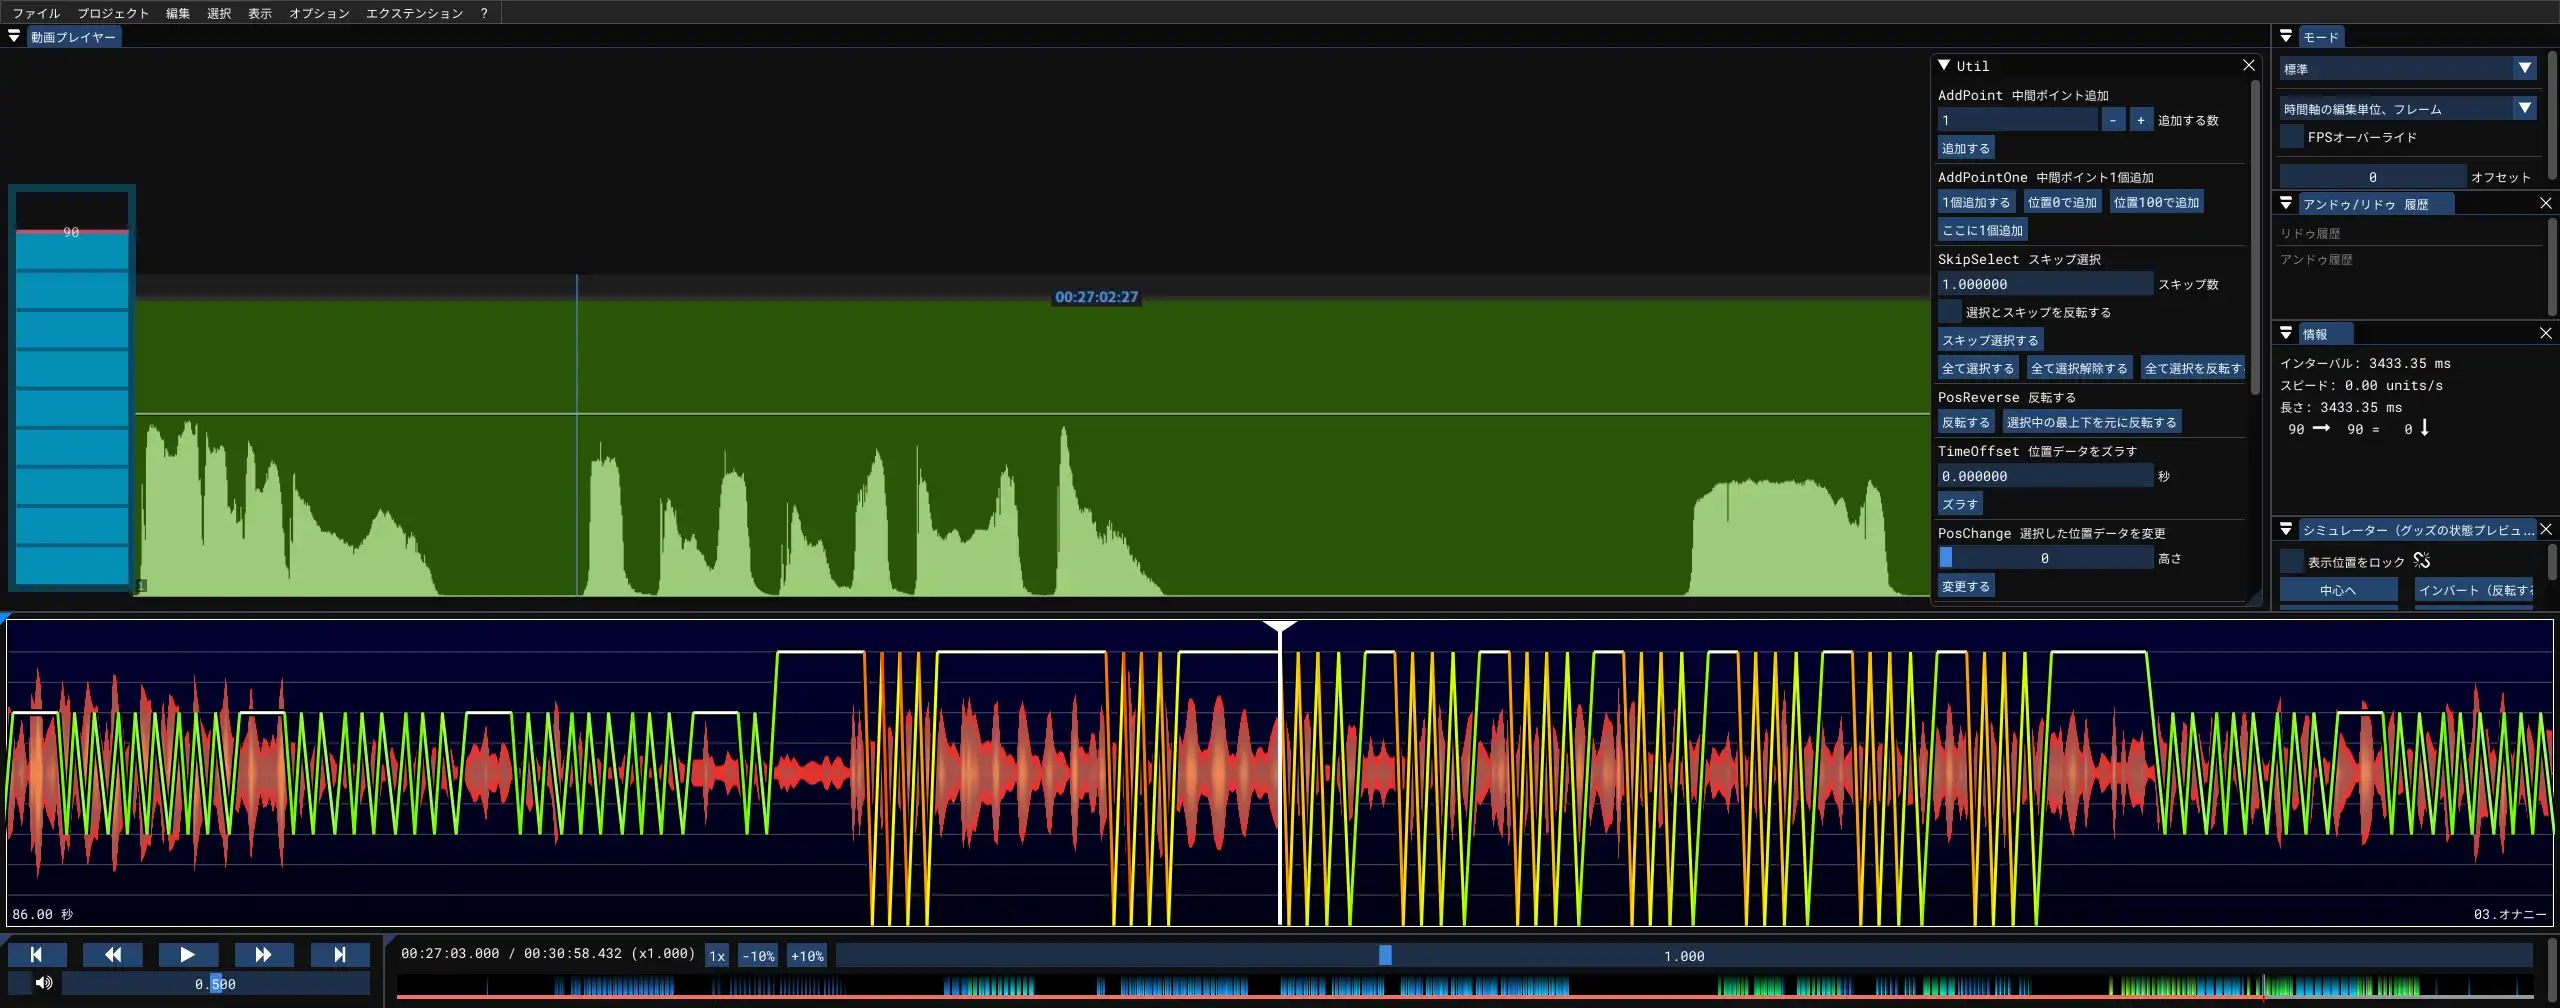Click 追加する under AddPoint
The width and height of the screenshot is (2560, 1008).
[x=1966, y=148]
